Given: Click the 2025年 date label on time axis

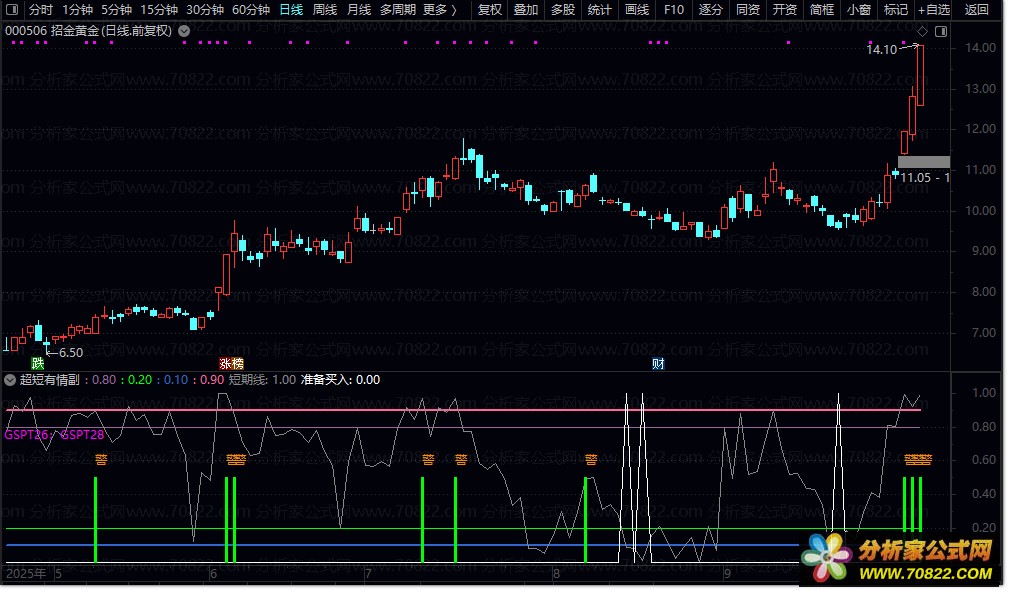Looking at the screenshot, I should pos(26,574).
